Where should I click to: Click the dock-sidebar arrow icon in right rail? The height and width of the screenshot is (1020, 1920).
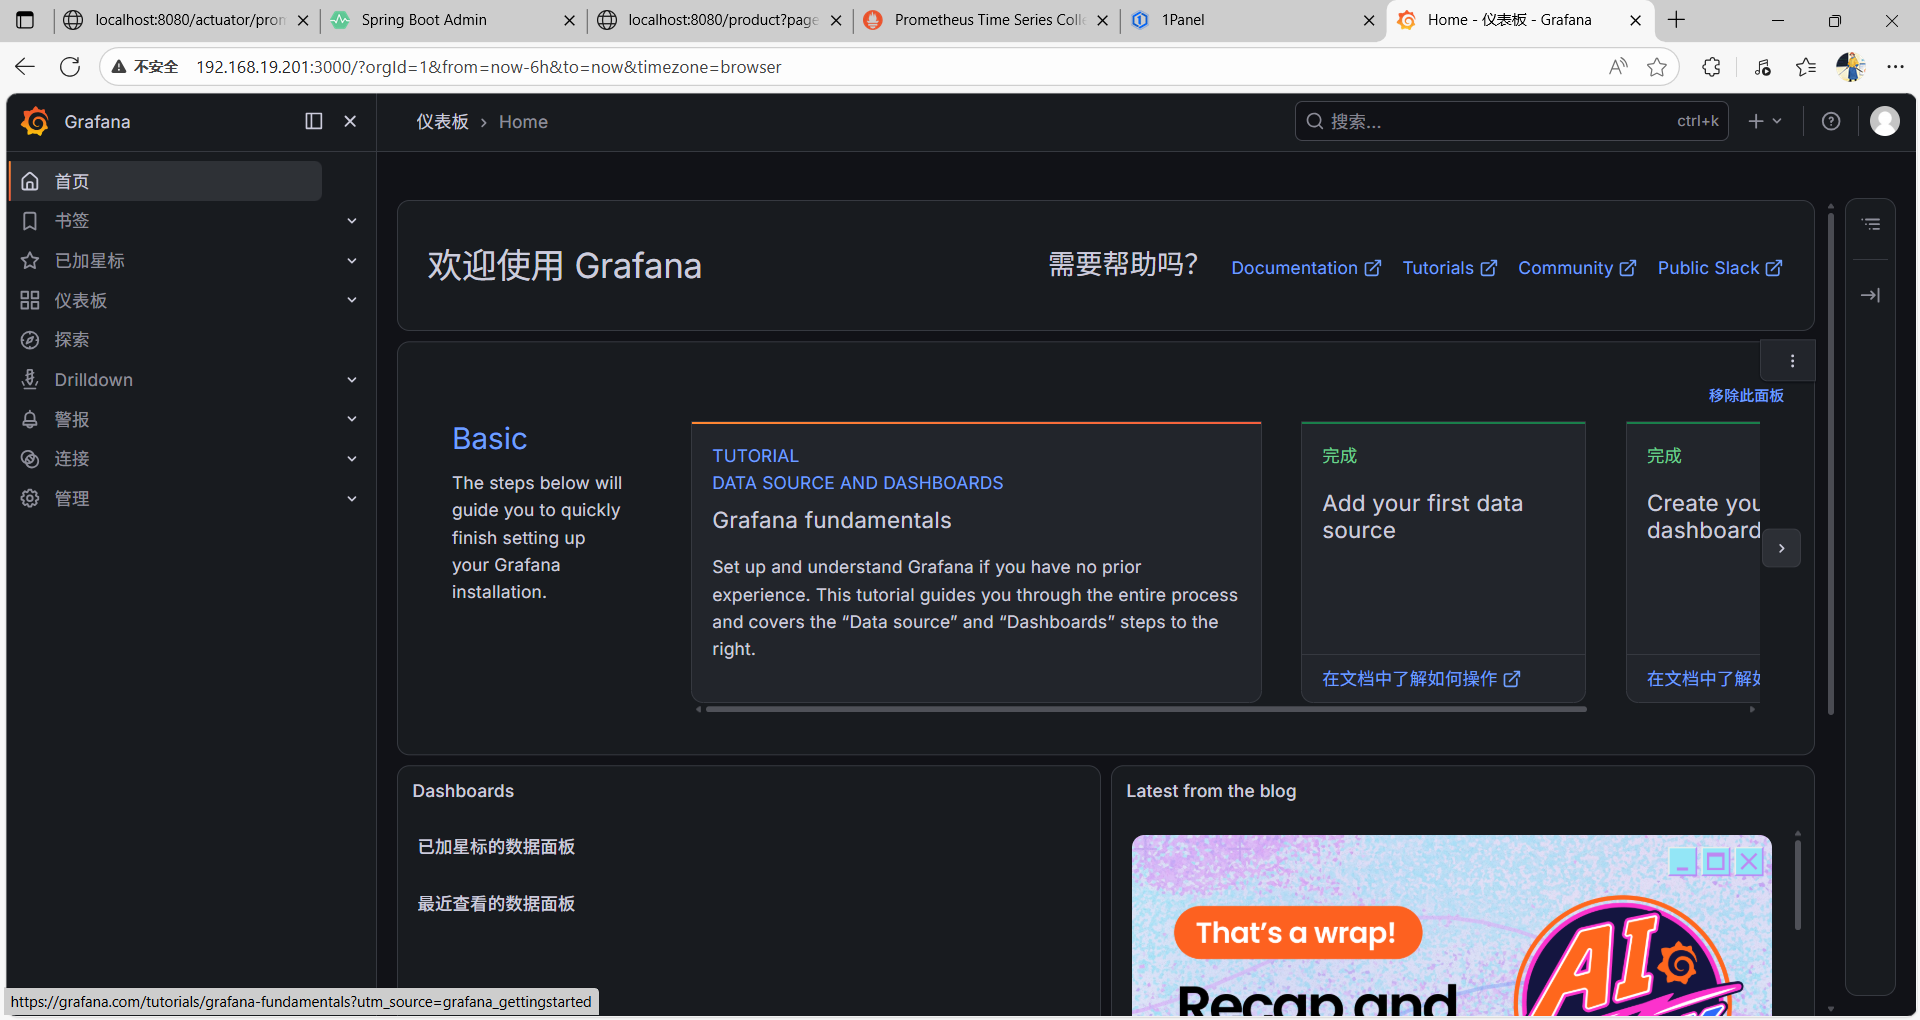click(1871, 295)
